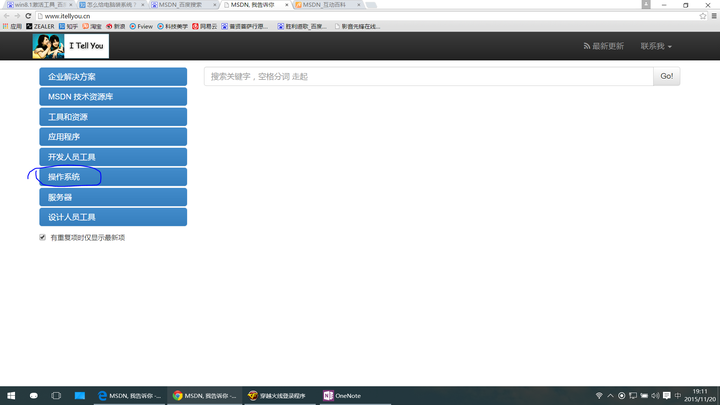Image resolution: width=720 pixels, height=405 pixels.
Task: Untick the 有重复项时仅显示最新项 checkbox
Action: [x=42, y=237]
